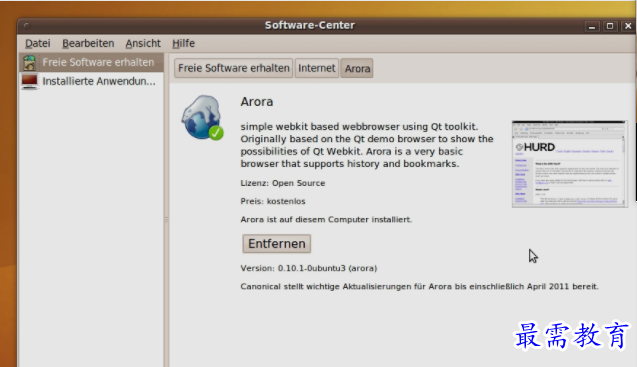Screen dimensions: 637x367
Task: Click Entfernen to remove Arora
Action: tap(277, 243)
